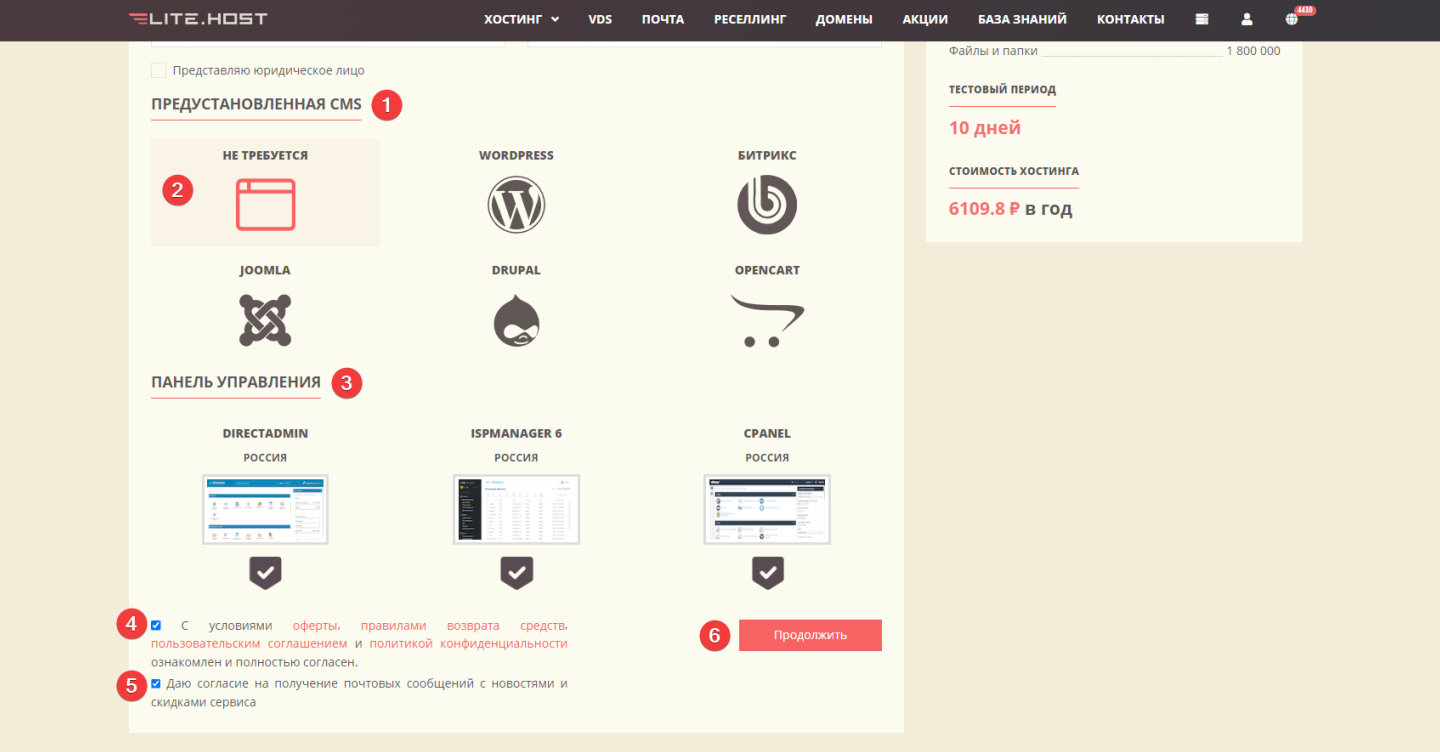Open the VDS menu item

click(x=600, y=19)
